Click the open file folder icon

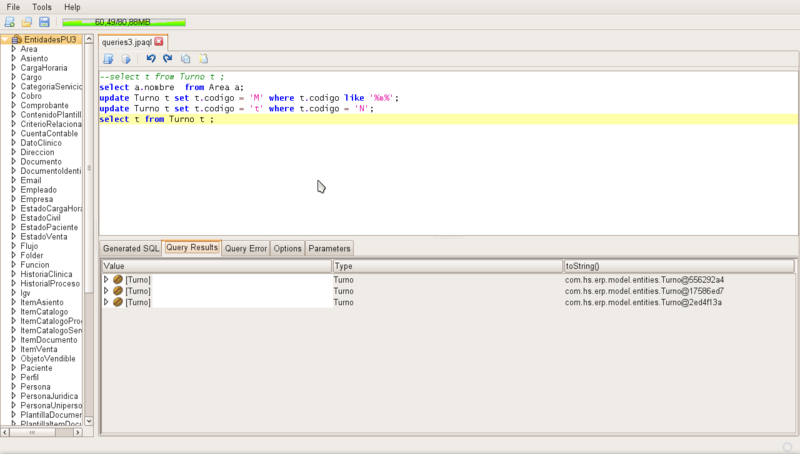[x=27, y=22]
